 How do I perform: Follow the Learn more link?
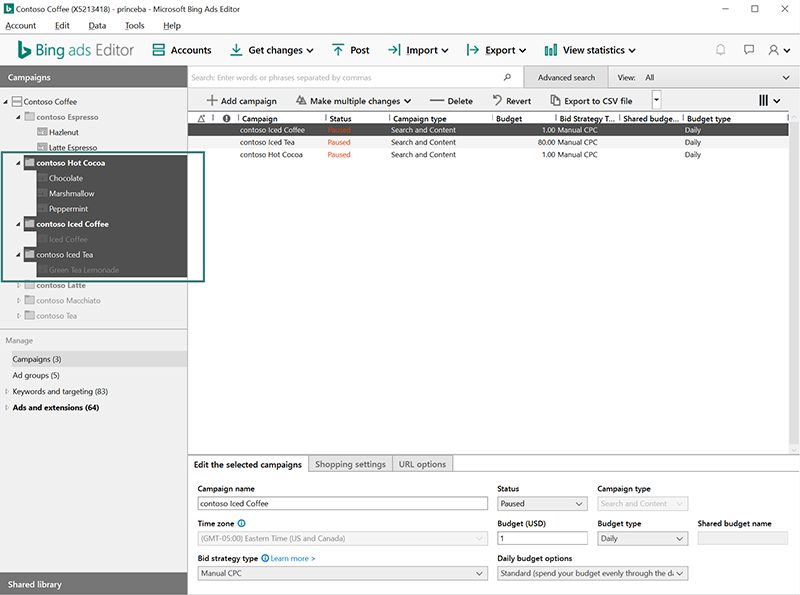point(293,558)
